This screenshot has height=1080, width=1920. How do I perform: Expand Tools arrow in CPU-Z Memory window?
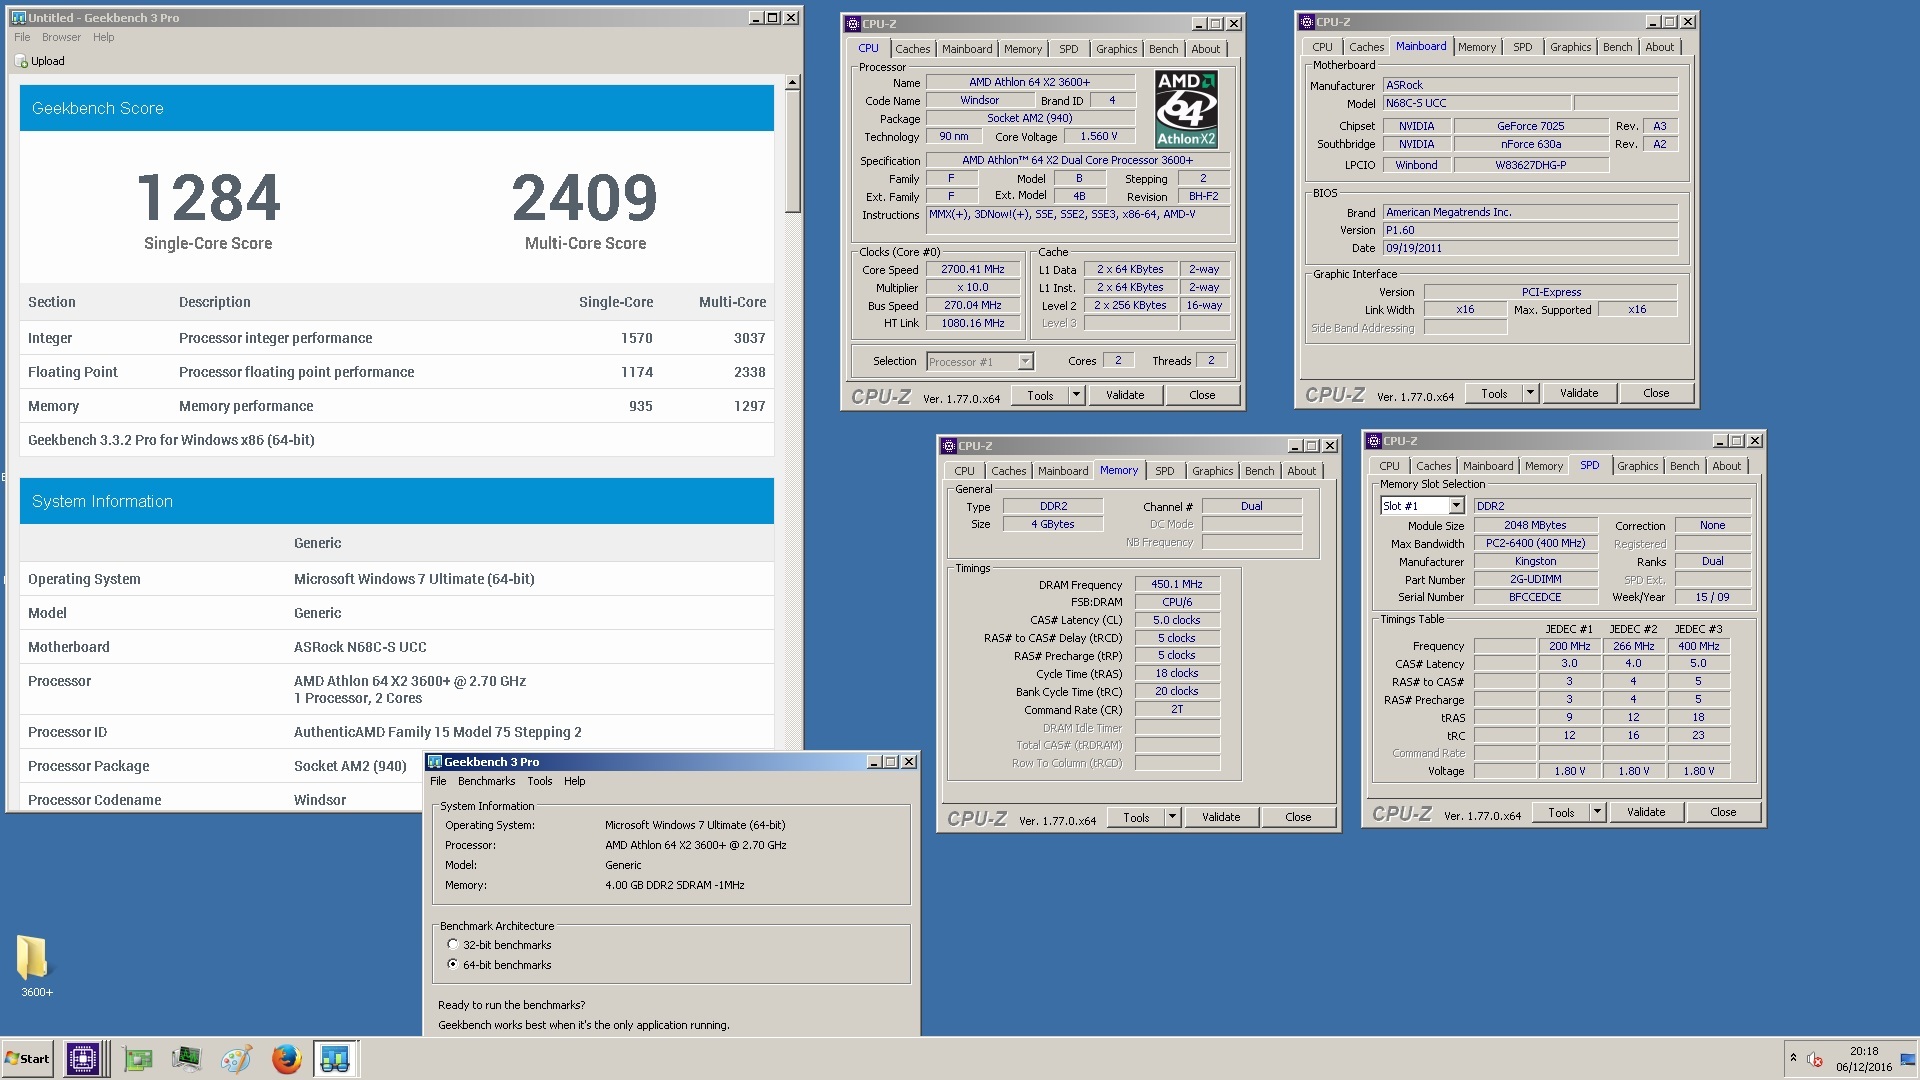1172,817
